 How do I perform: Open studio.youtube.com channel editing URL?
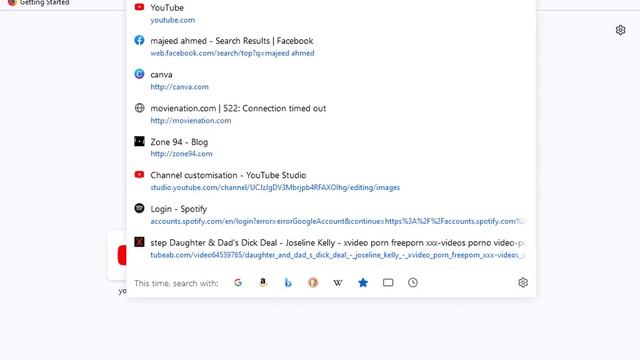click(x=275, y=188)
